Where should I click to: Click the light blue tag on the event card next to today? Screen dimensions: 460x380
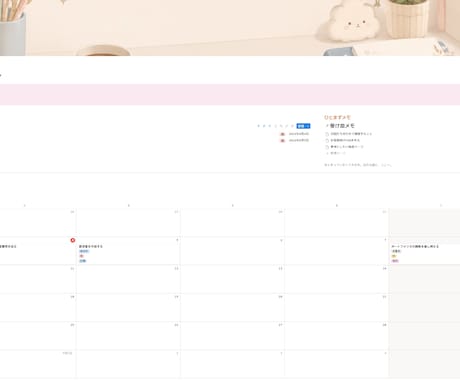pos(84,251)
